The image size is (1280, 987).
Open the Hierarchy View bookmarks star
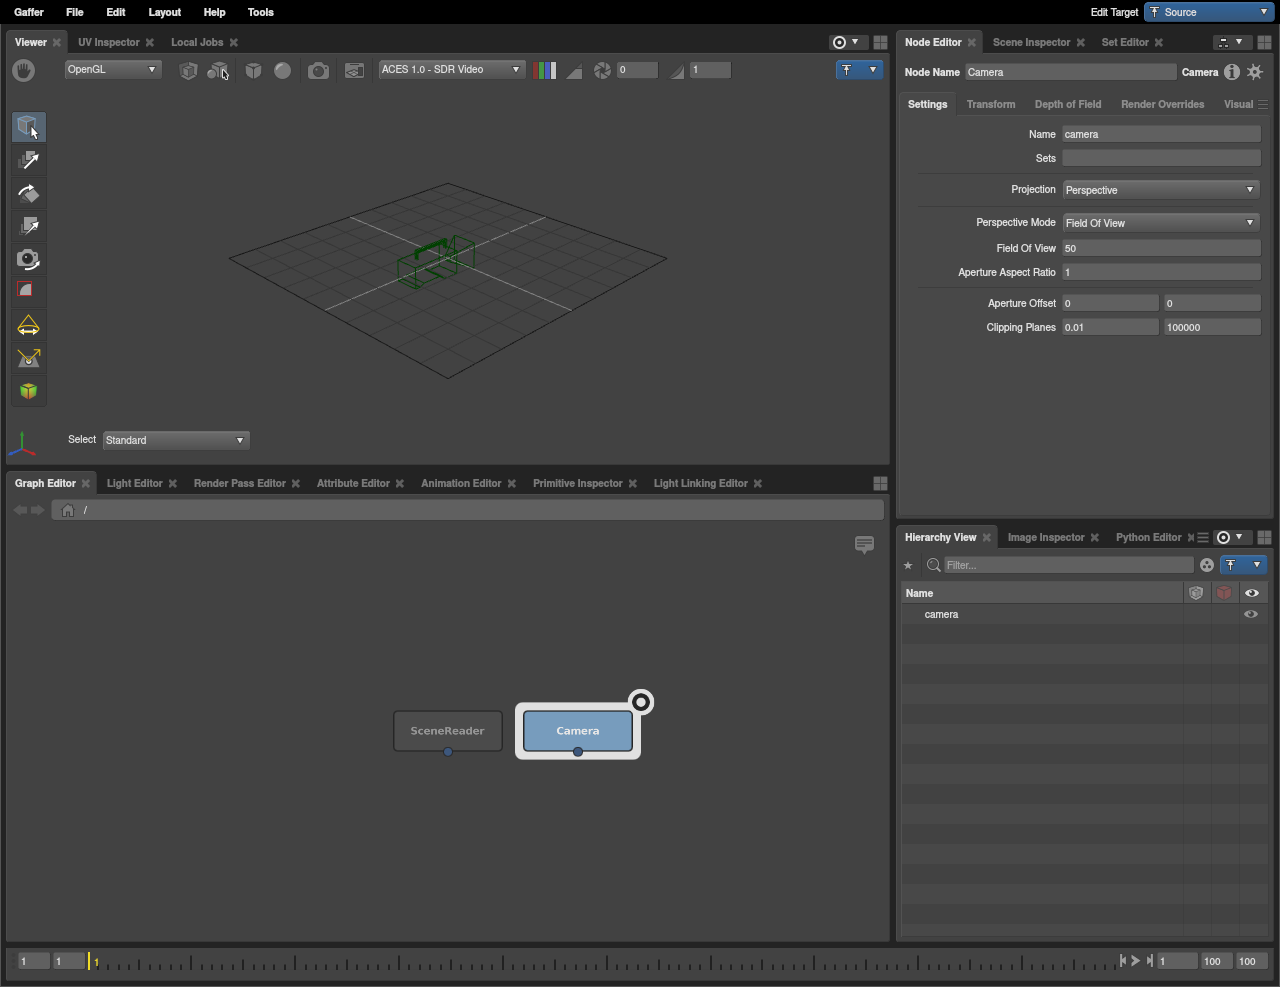pyautogui.click(x=908, y=565)
